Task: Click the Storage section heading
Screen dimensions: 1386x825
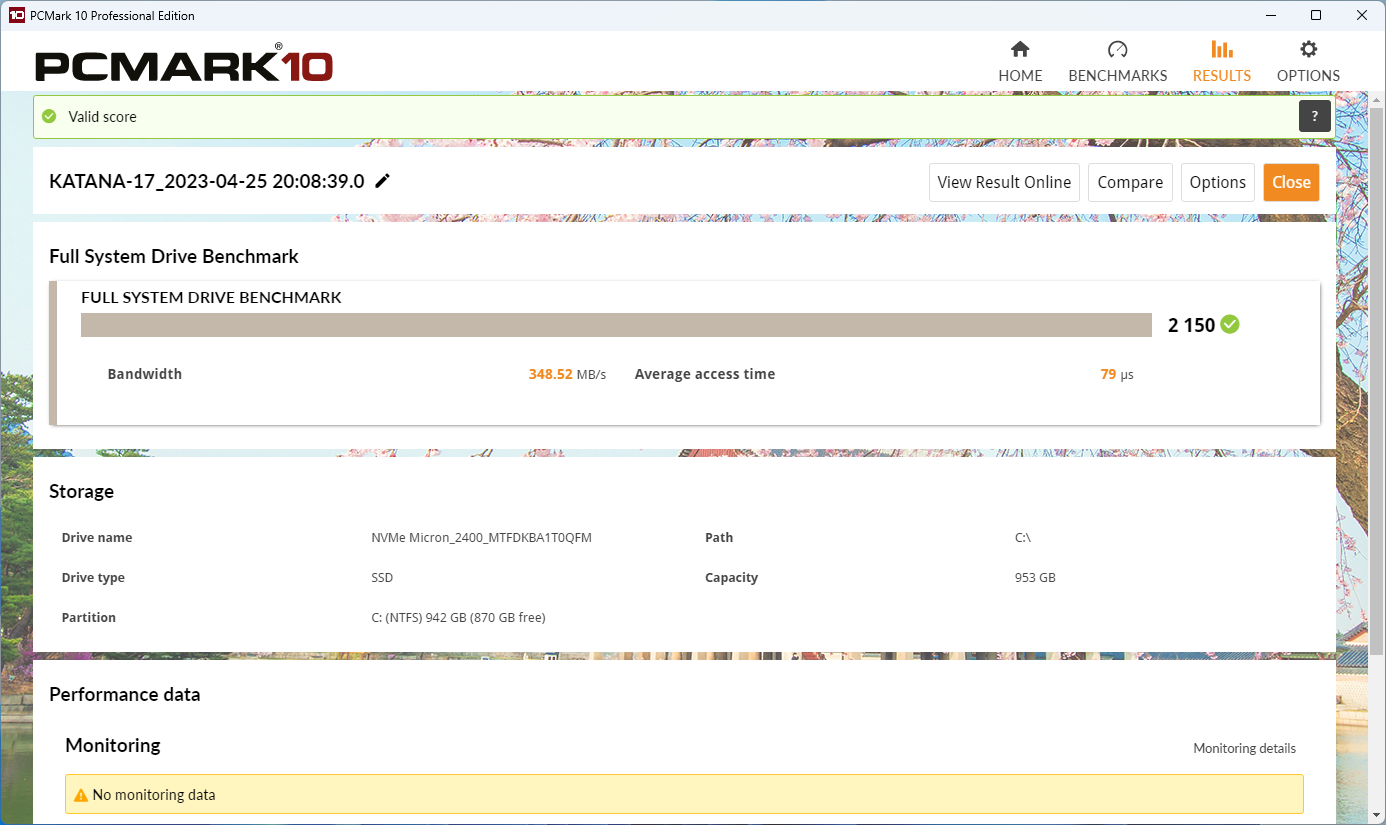Action: pyautogui.click(x=81, y=491)
